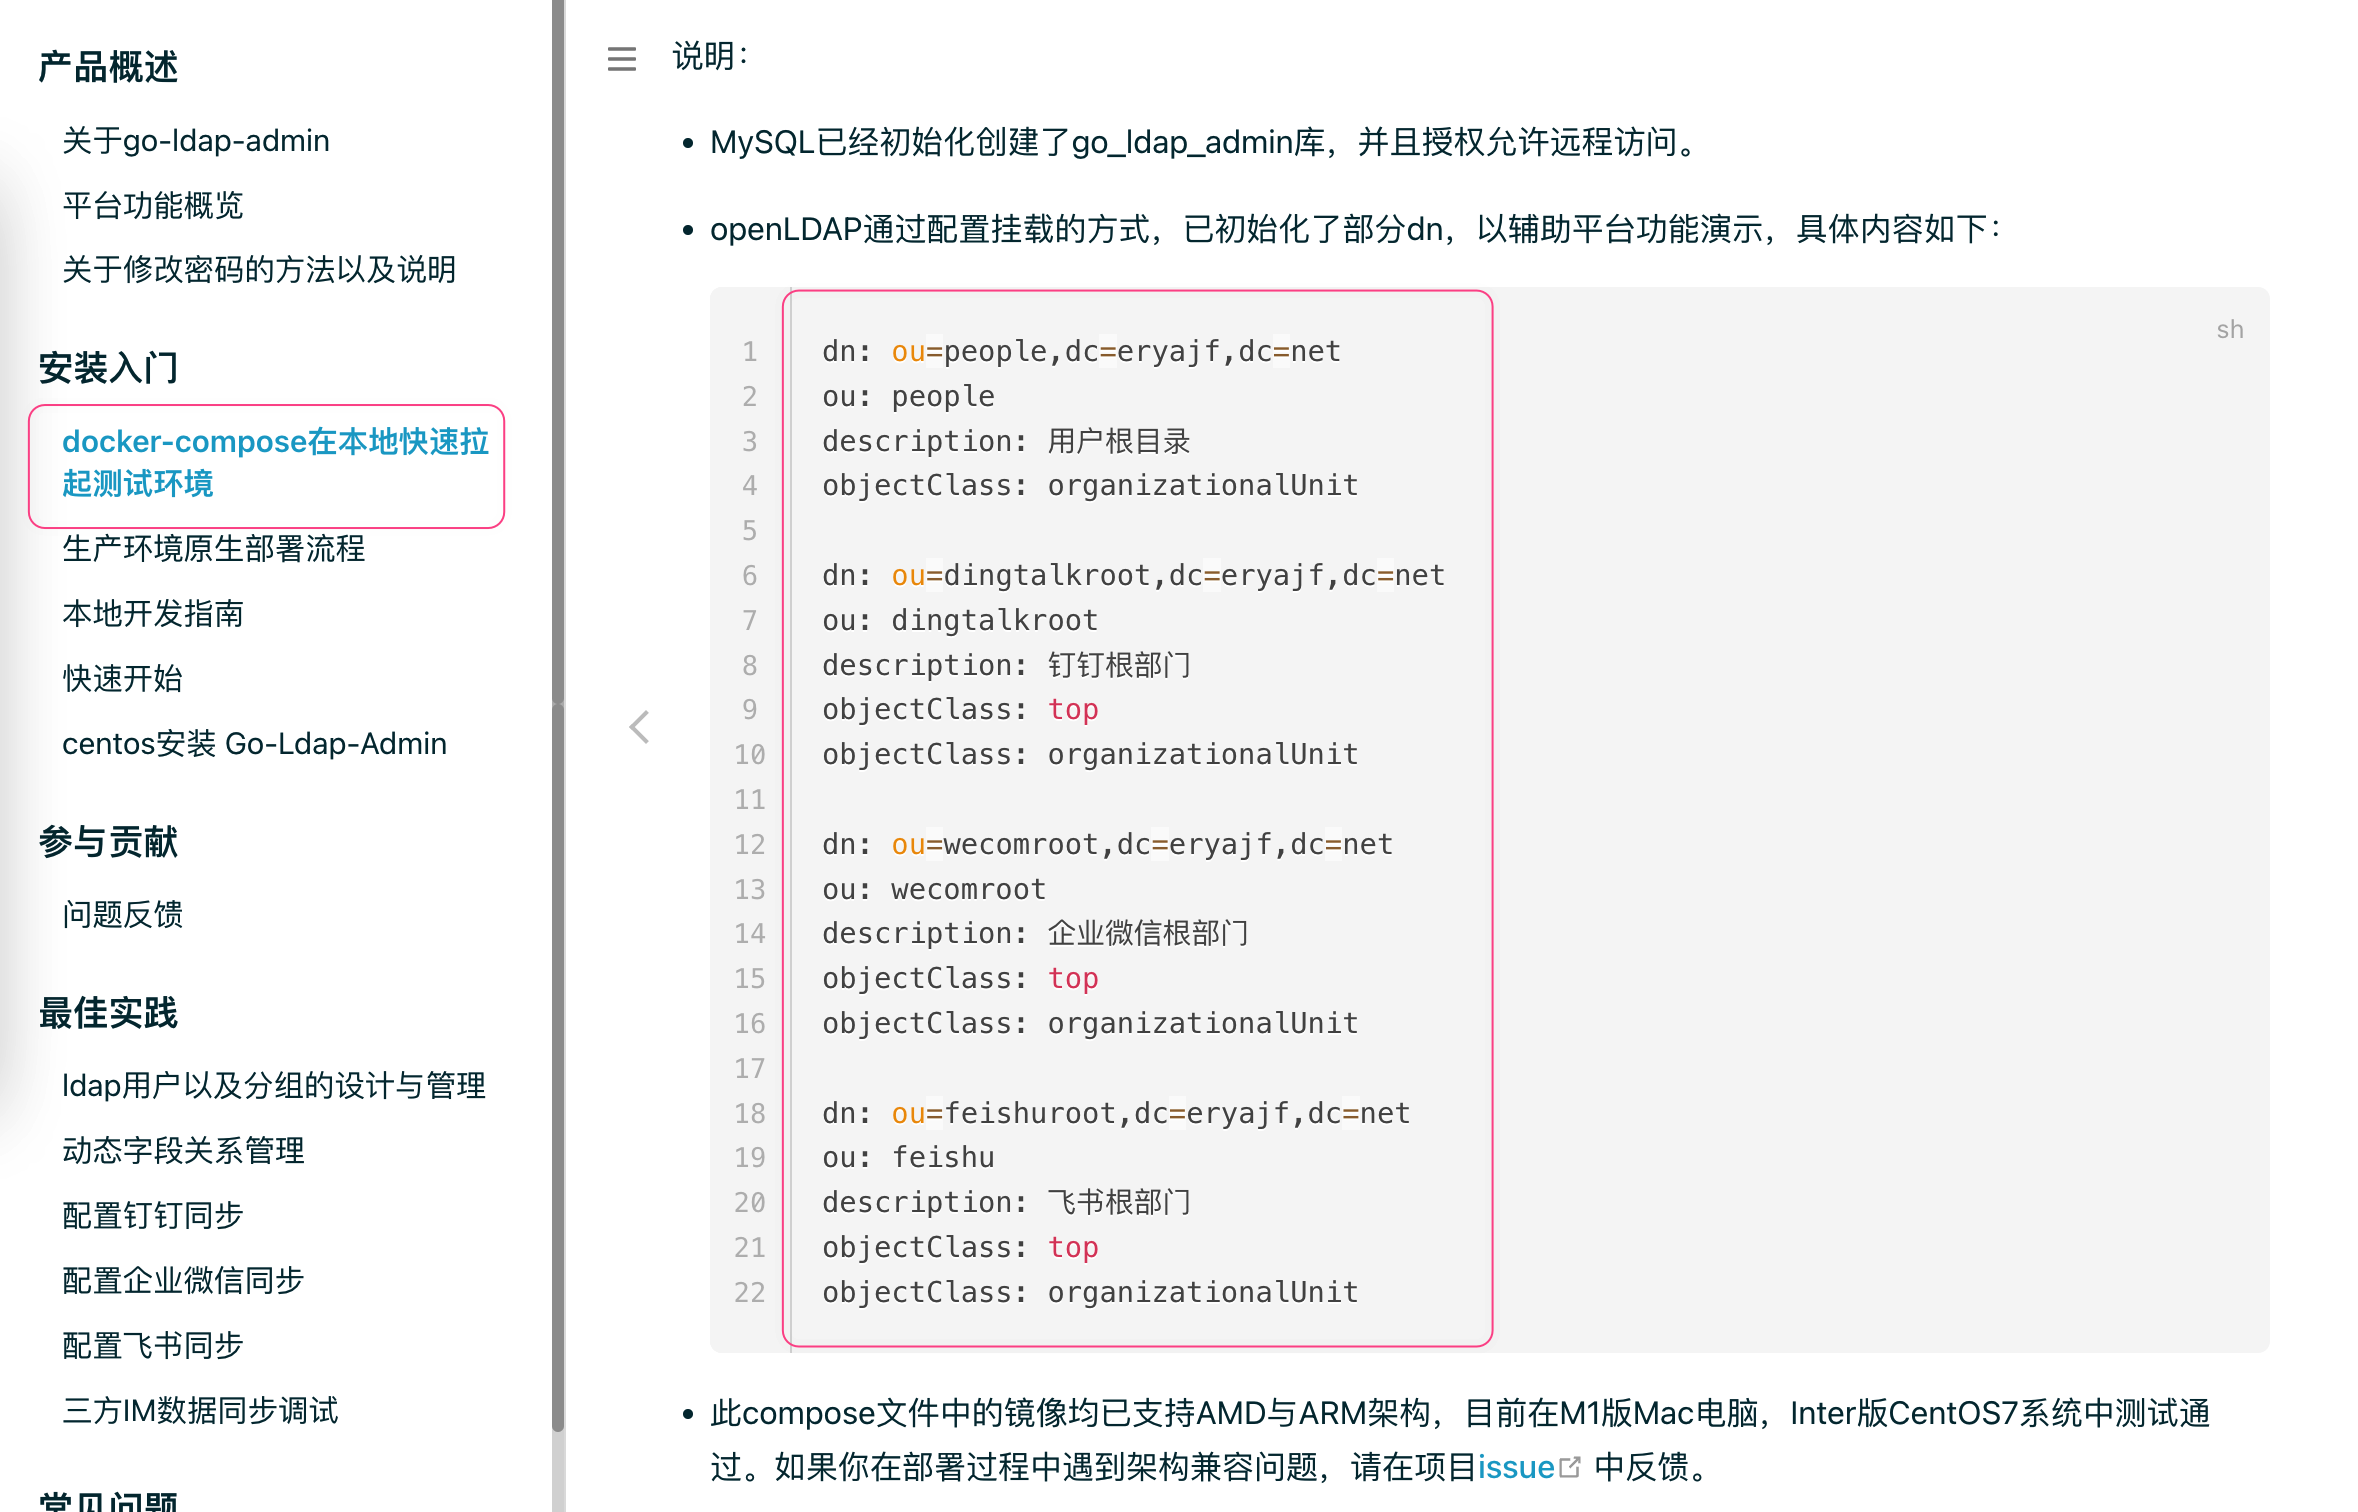Open 三方IM数据同步调试 page

[x=201, y=1411]
